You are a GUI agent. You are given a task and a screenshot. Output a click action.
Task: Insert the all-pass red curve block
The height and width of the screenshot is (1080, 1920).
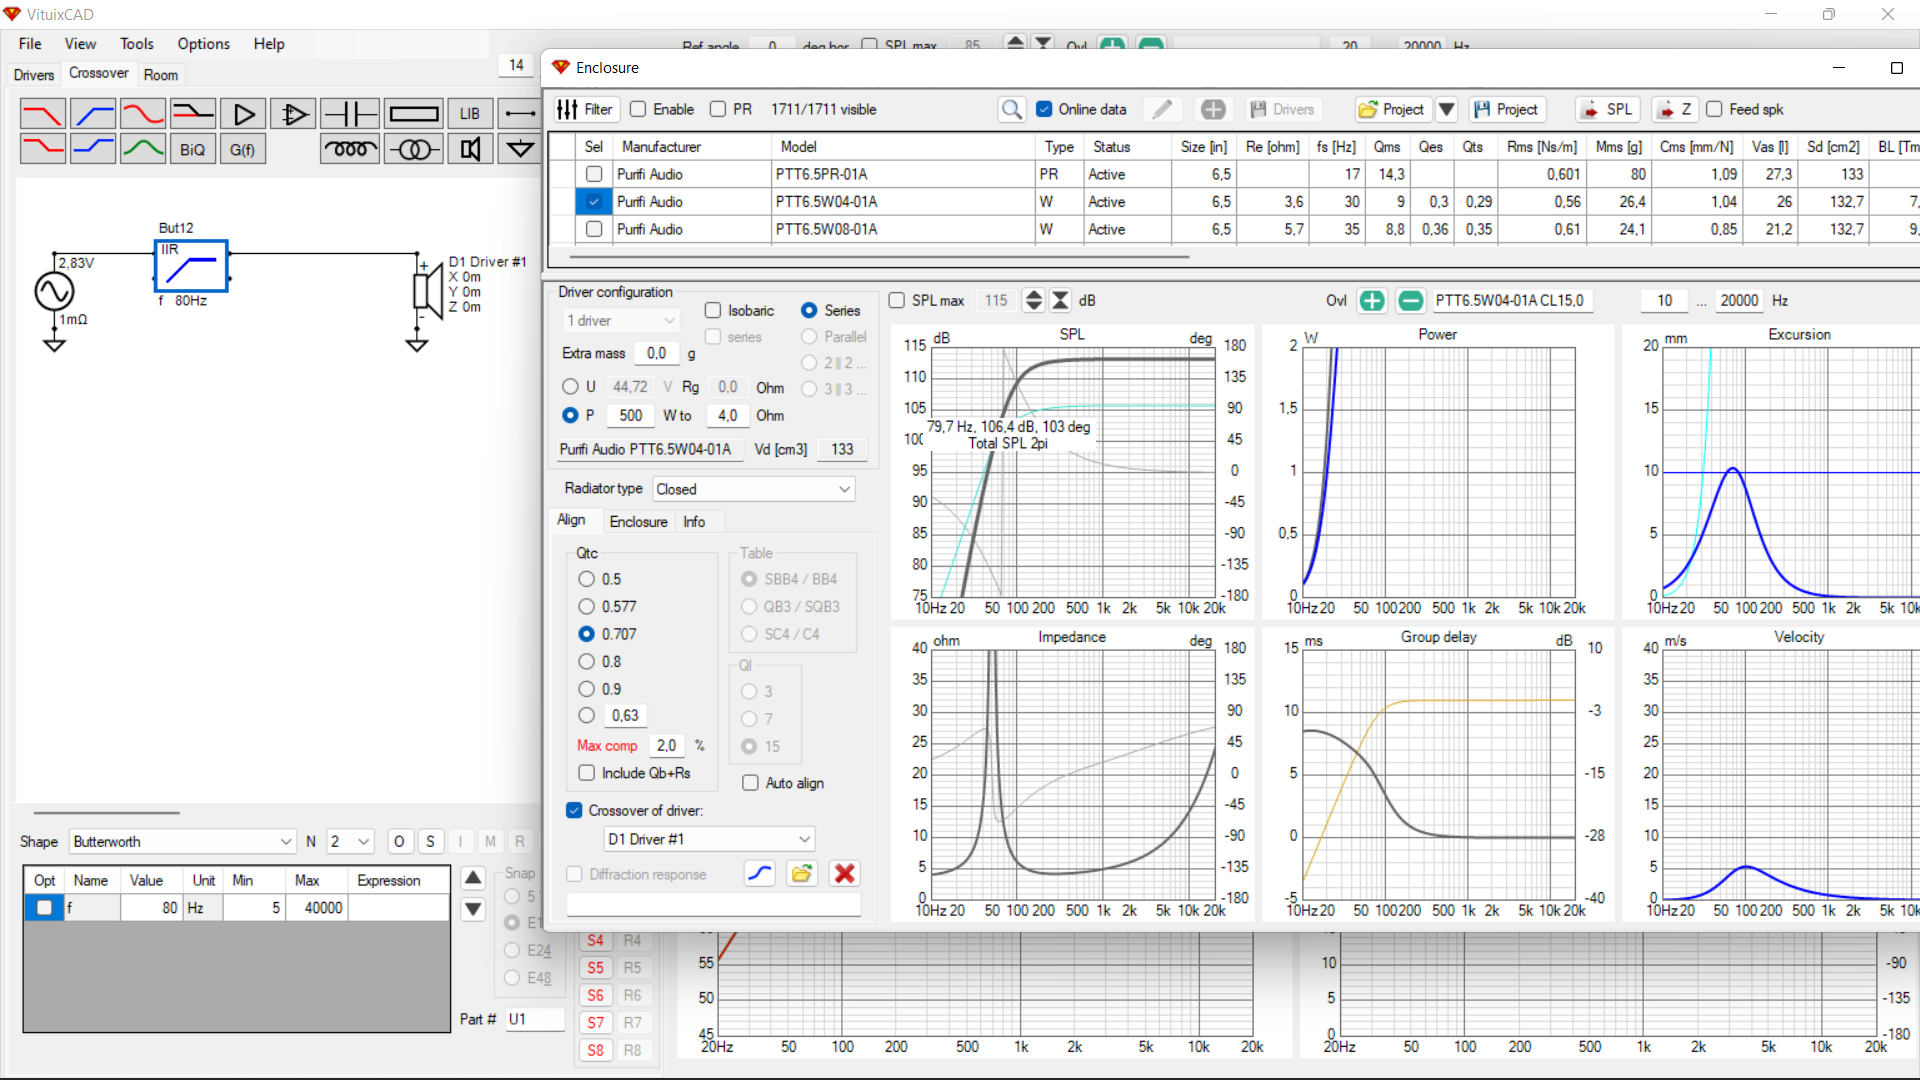click(143, 114)
